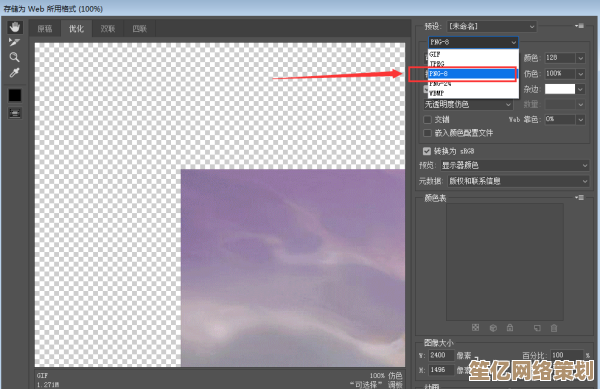Click the Web 靠色 0% field
The width and height of the screenshot is (600, 389).
click(x=560, y=119)
